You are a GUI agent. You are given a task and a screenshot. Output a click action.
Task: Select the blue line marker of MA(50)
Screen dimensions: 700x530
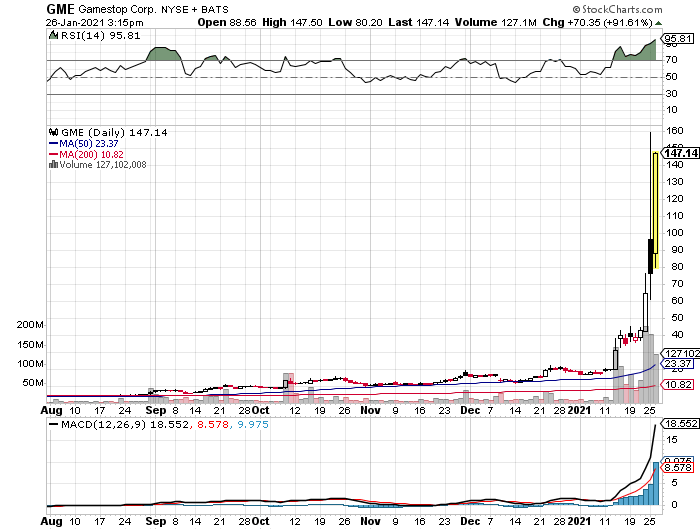[53, 144]
